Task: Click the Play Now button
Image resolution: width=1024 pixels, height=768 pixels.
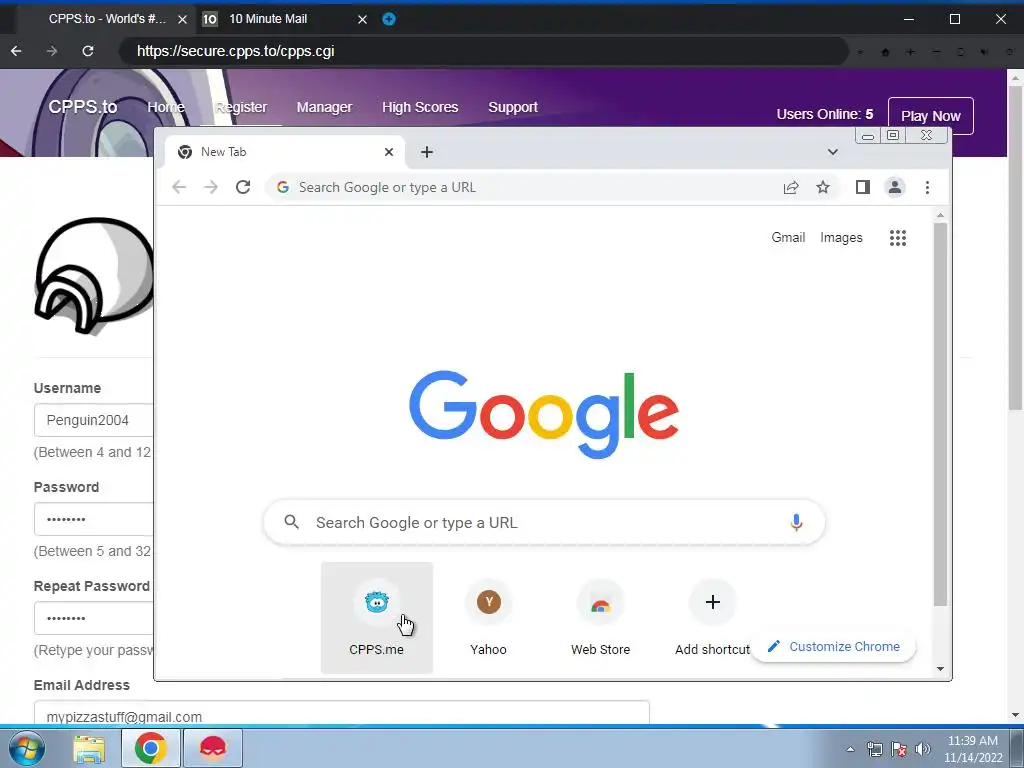Action: pyautogui.click(x=931, y=116)
